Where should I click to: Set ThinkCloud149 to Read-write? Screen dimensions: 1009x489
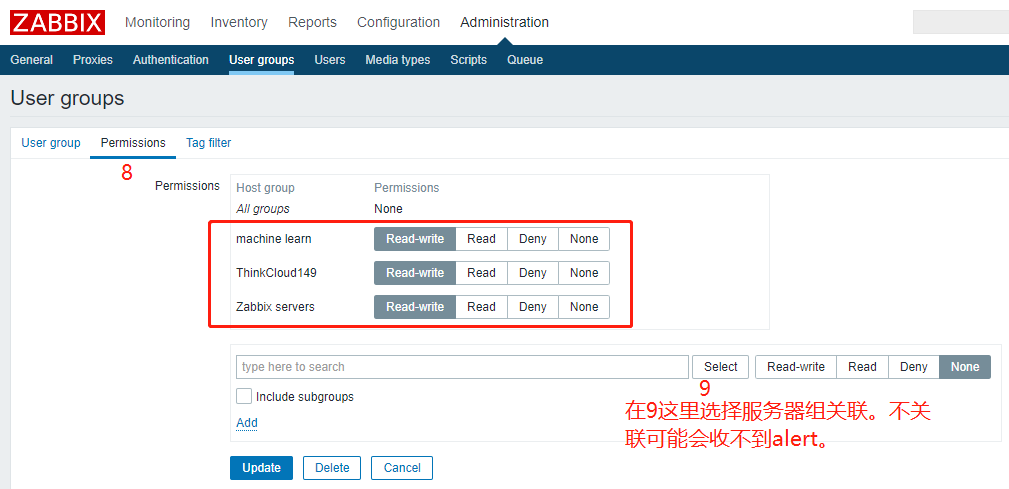(415, 273)
